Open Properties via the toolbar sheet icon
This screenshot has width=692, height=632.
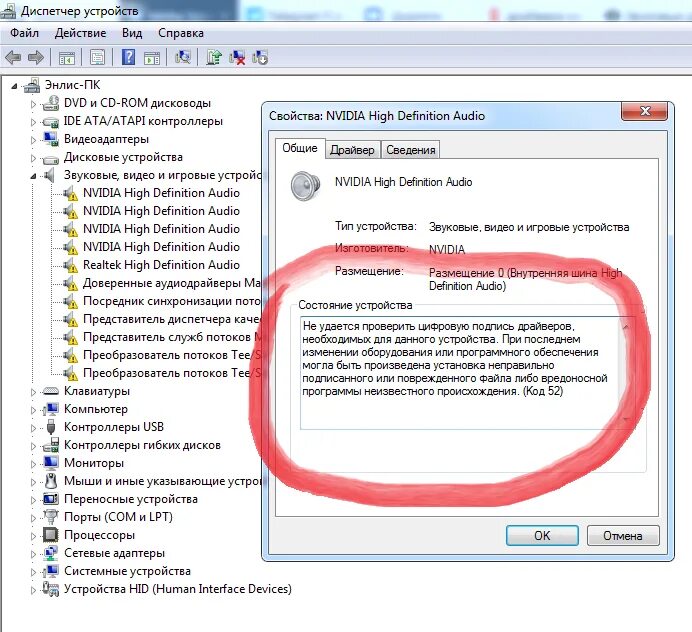coord(98,57)
